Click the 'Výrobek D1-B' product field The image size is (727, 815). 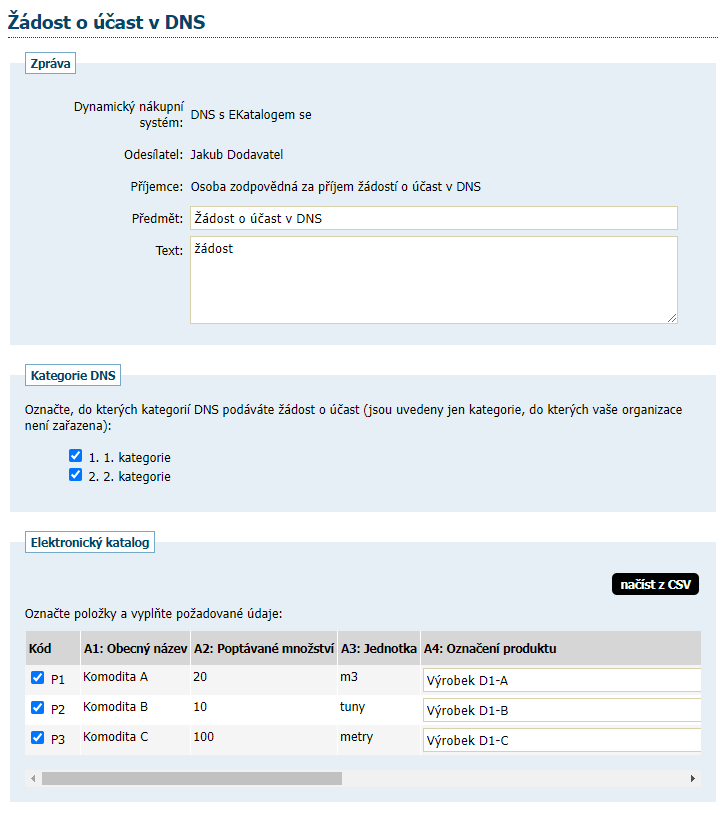(560, 711)
